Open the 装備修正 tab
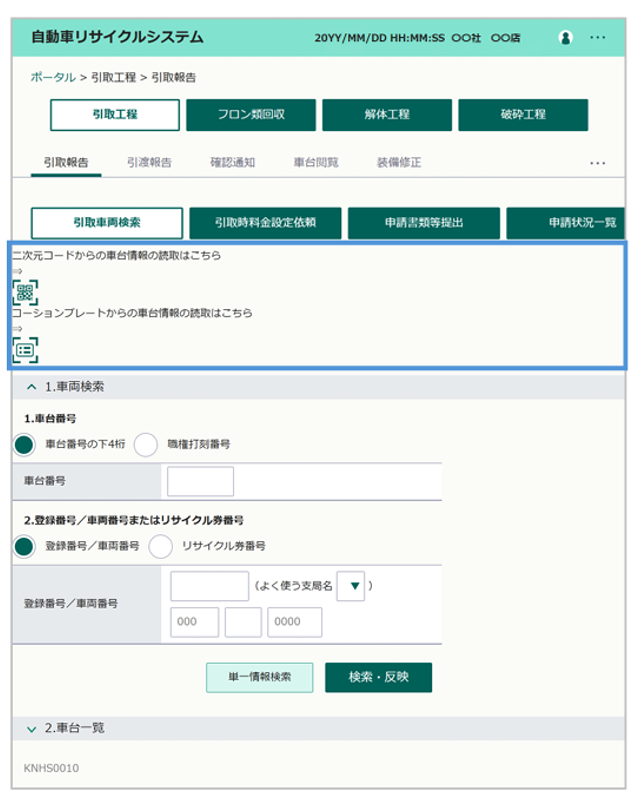The image size is (640, 798). coord(398,162)
